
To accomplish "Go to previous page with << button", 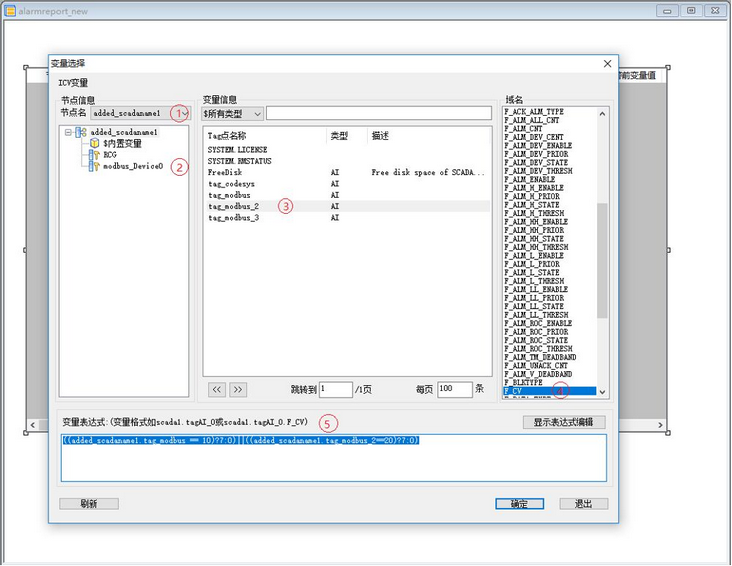I will point(217,389).
